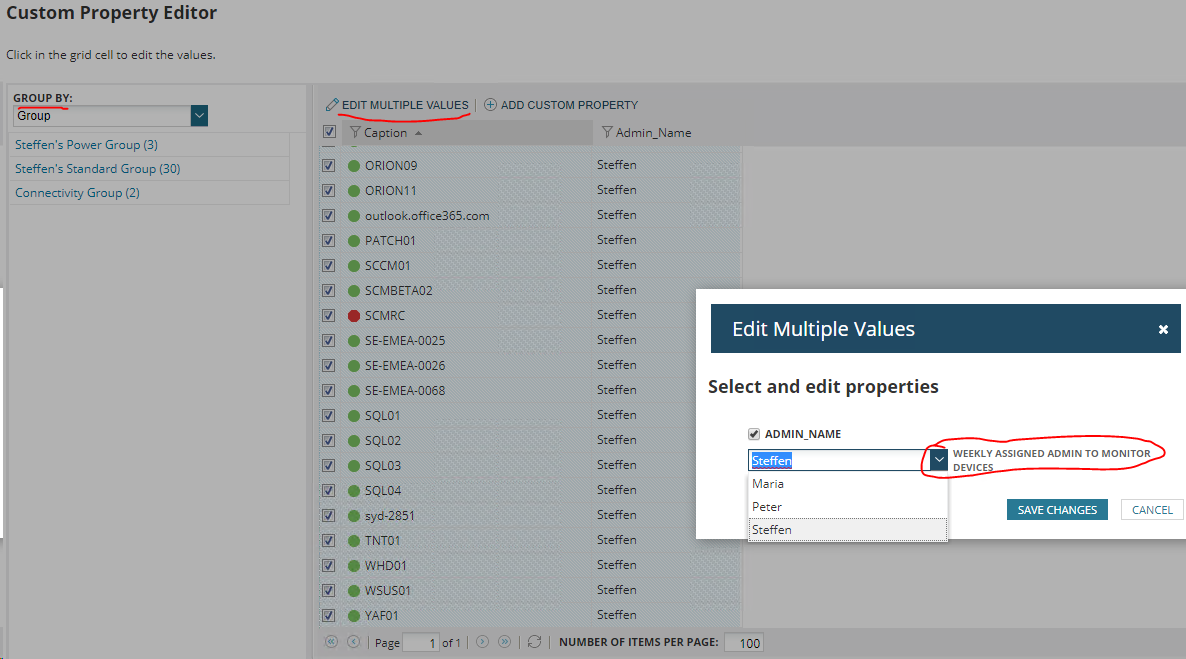Click the red status icon for SCMRC
This screenshot has height=659, width=1186.
353,316
